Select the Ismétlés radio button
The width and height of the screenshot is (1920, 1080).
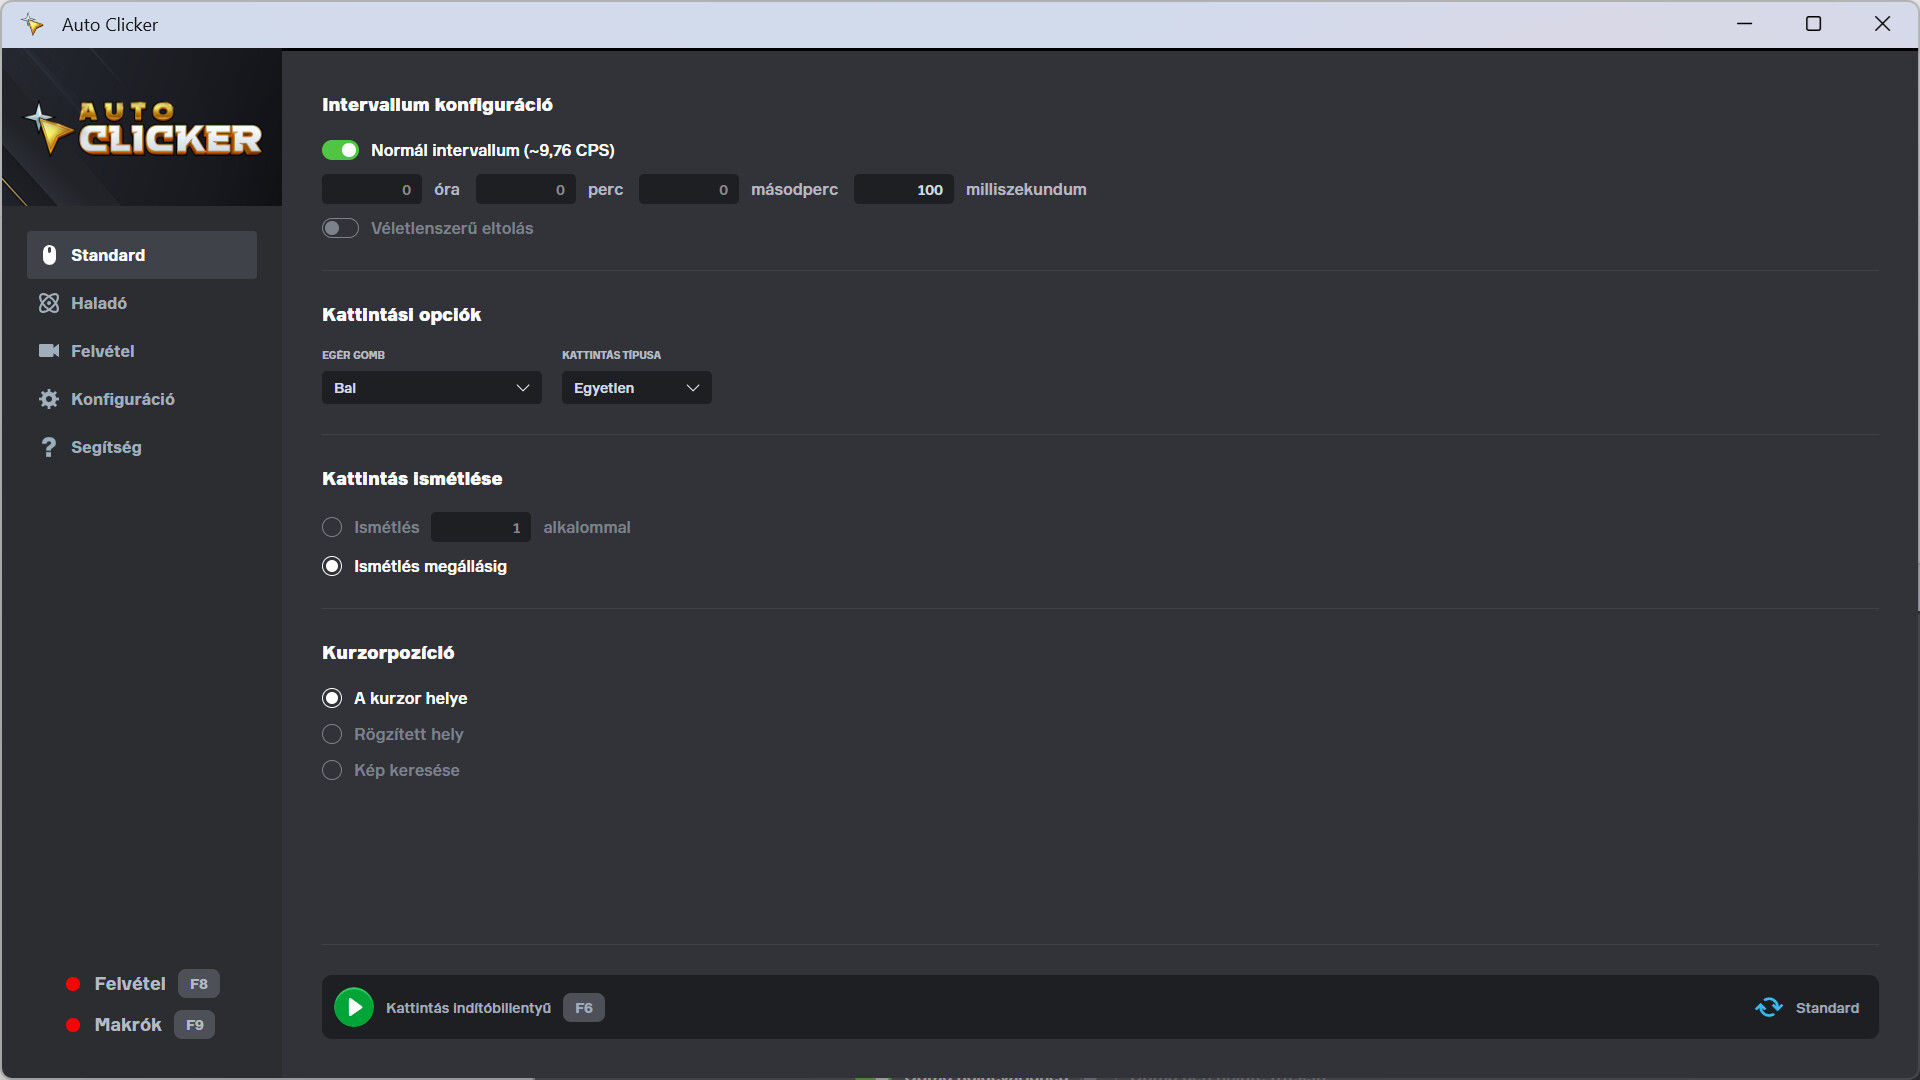332,527
